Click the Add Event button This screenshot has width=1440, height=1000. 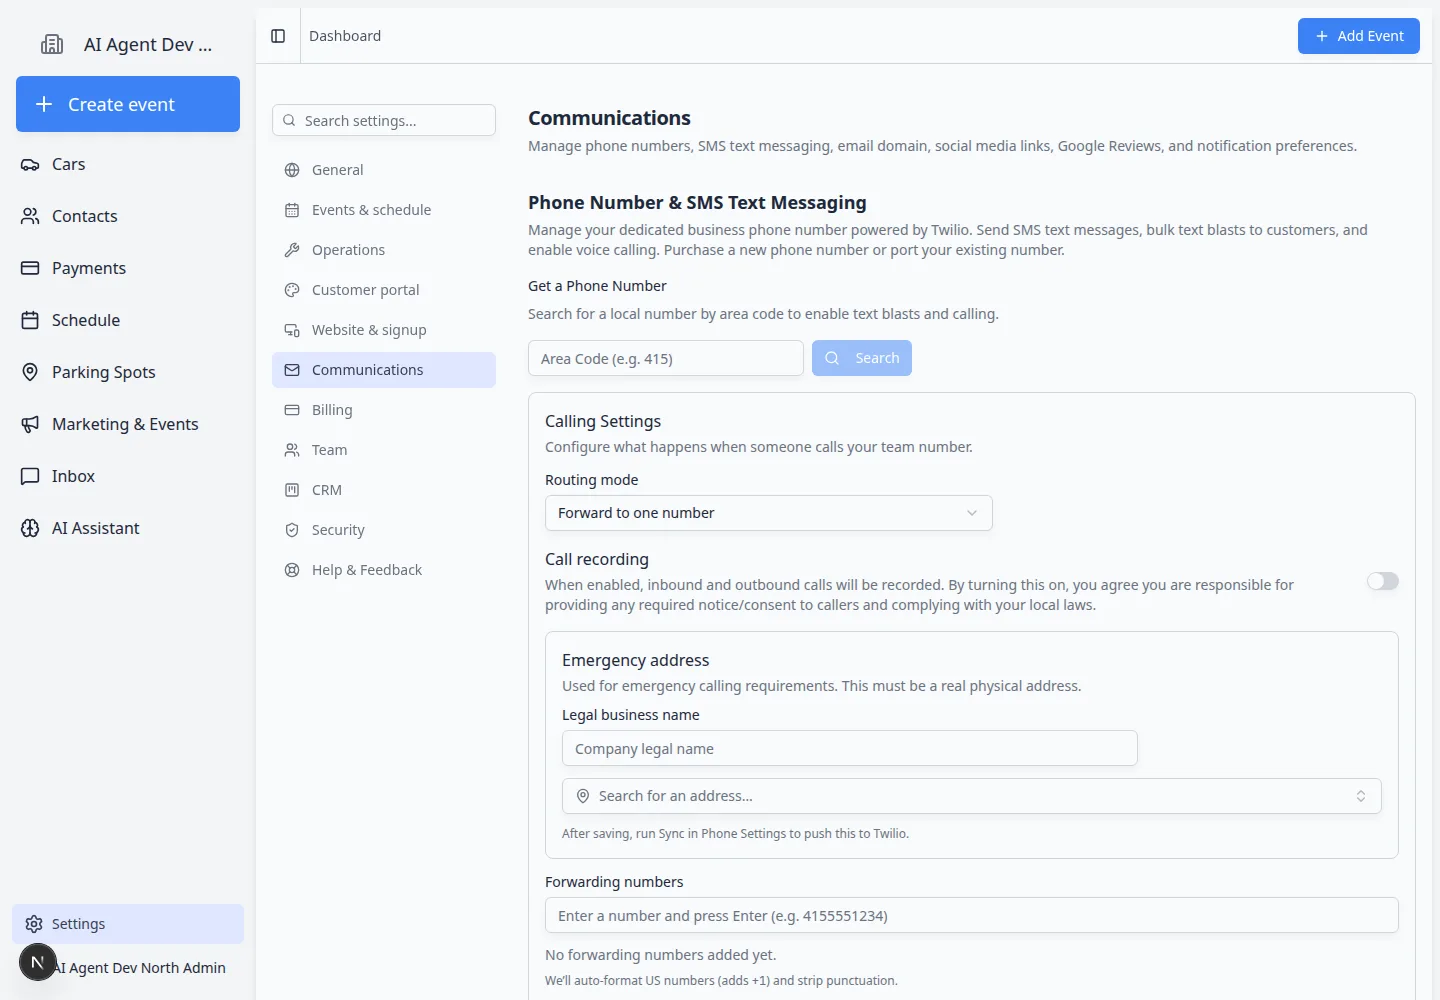[1358, 36]
